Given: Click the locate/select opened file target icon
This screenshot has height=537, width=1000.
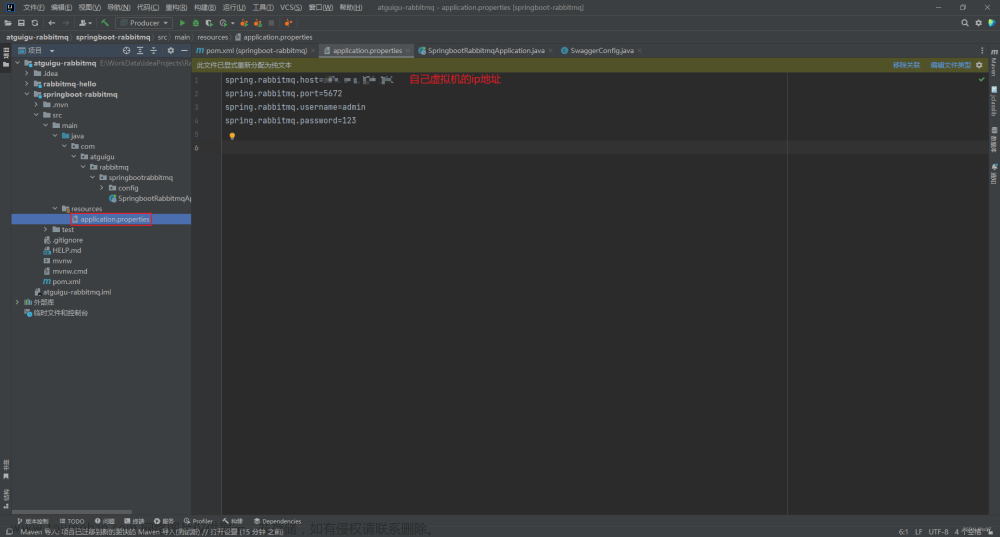Looking at the screenshot, I should coord(126,50).
